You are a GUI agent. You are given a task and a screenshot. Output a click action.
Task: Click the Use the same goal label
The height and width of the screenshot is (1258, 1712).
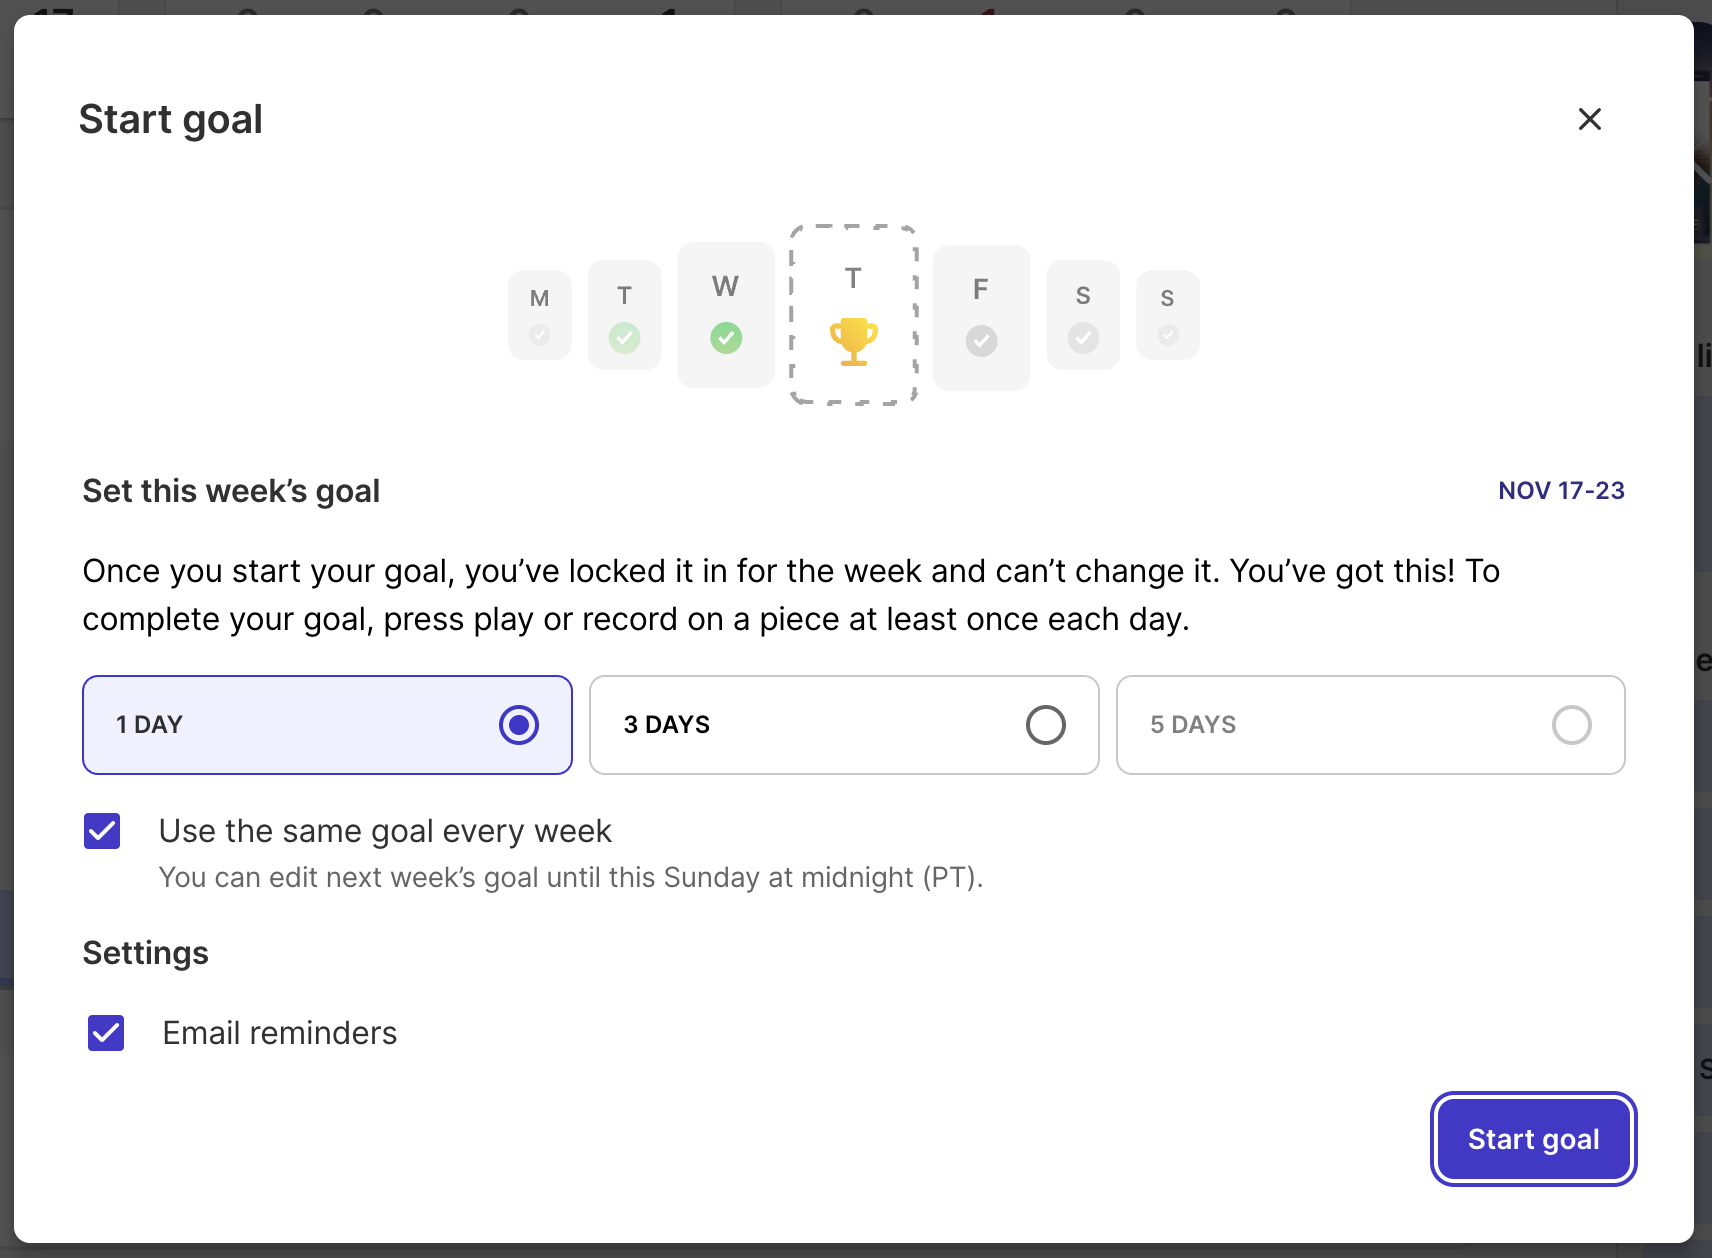click(385, 831)
